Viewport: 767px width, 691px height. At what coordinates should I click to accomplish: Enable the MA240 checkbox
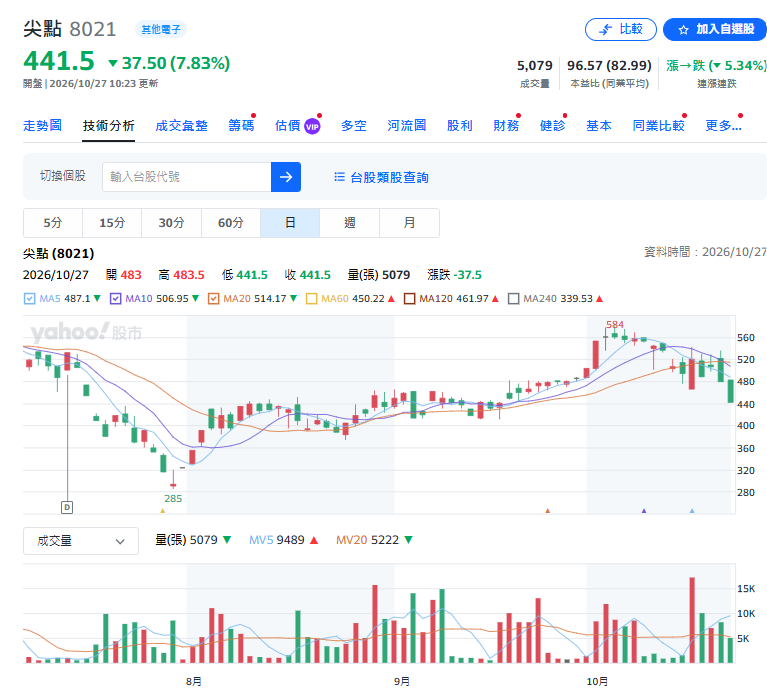514,298
